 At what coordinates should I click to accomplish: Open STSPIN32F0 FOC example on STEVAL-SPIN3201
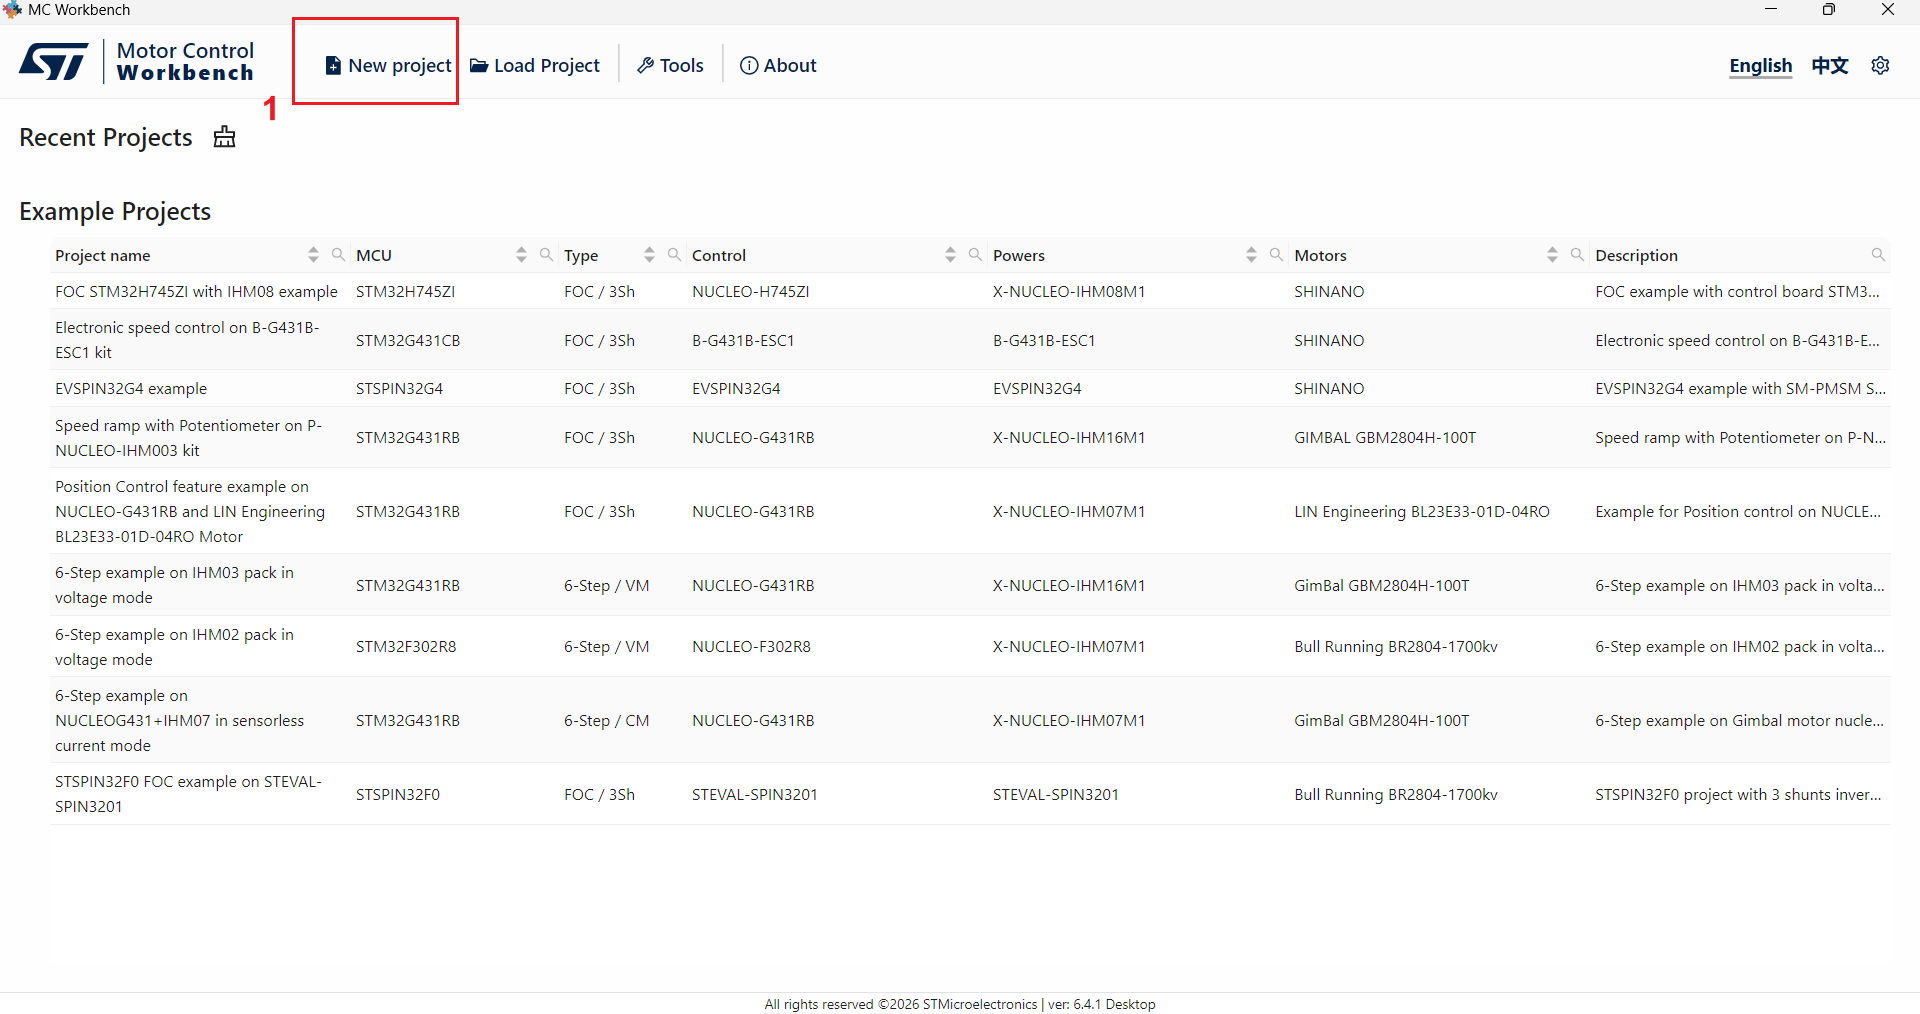[x=188, y=794]
